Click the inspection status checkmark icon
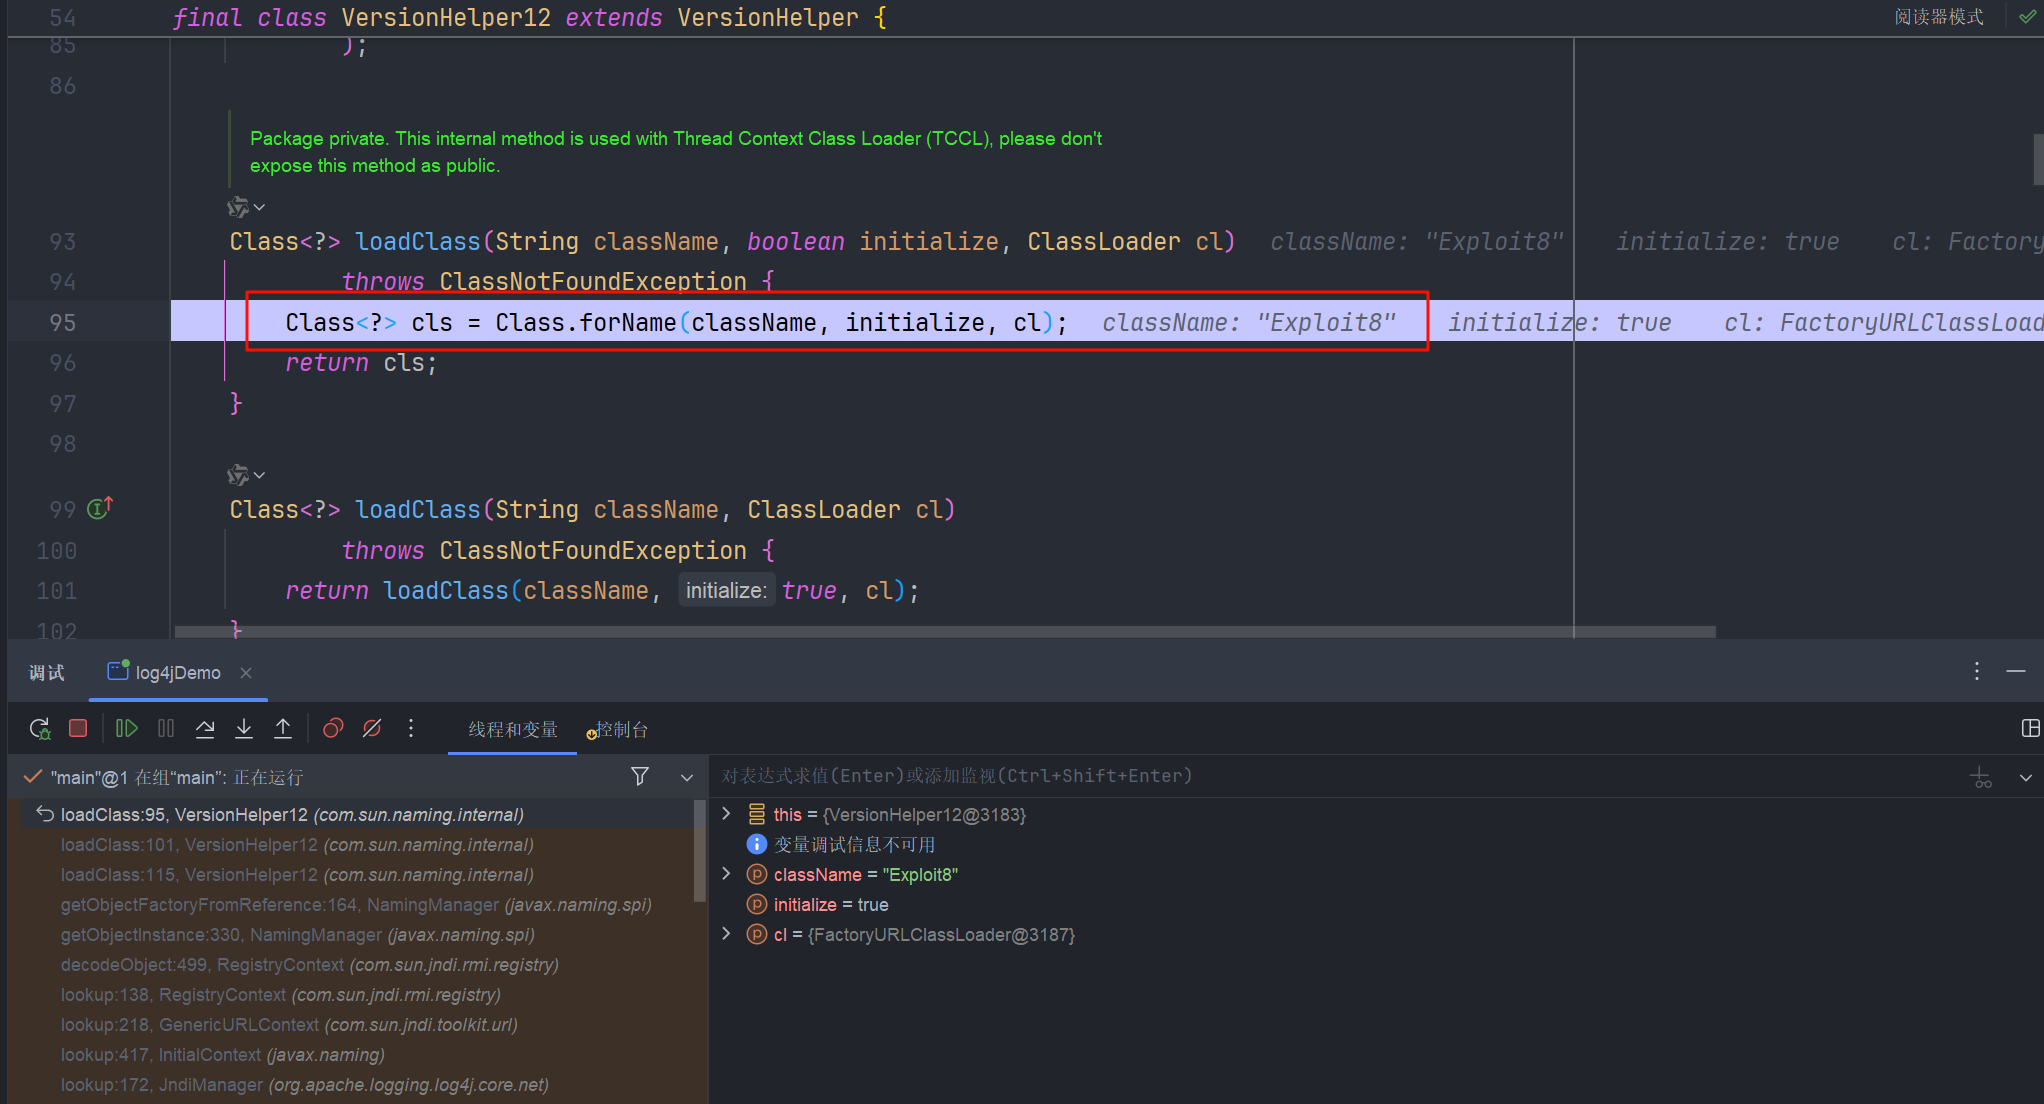2044x1104 pixels. point(2027,17)
